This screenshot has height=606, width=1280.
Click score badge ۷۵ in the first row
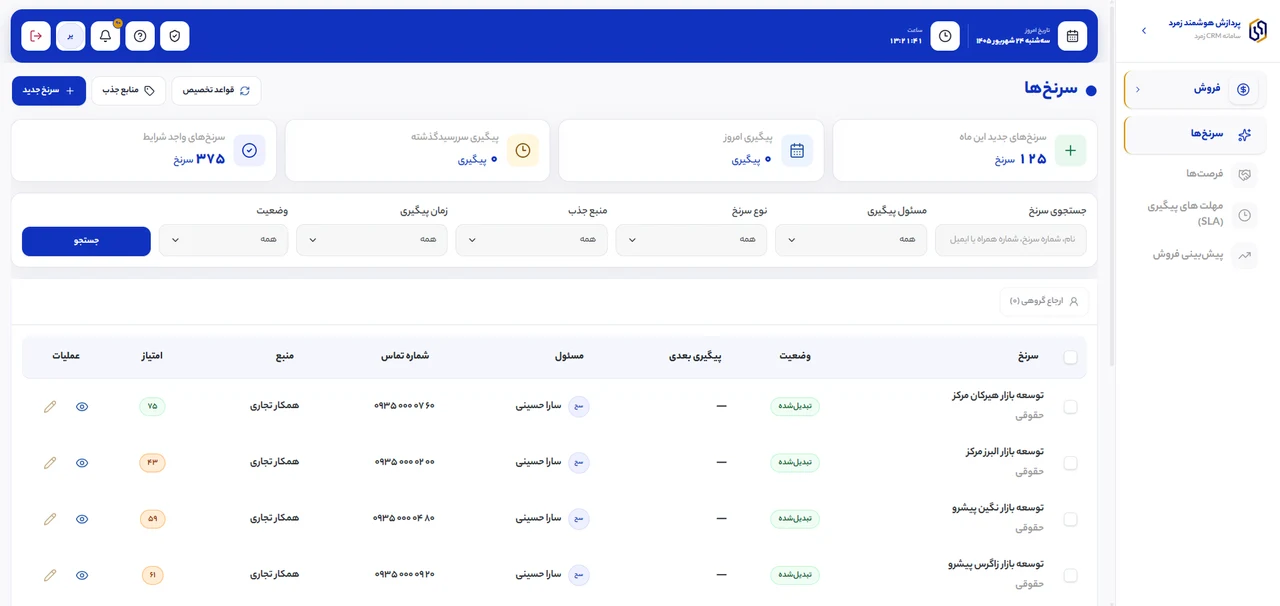(x=152, y=406)
